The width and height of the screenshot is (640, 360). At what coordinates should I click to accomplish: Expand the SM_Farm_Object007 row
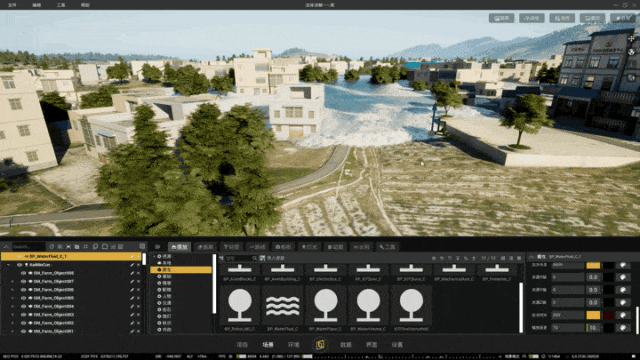tap(12, 281)
